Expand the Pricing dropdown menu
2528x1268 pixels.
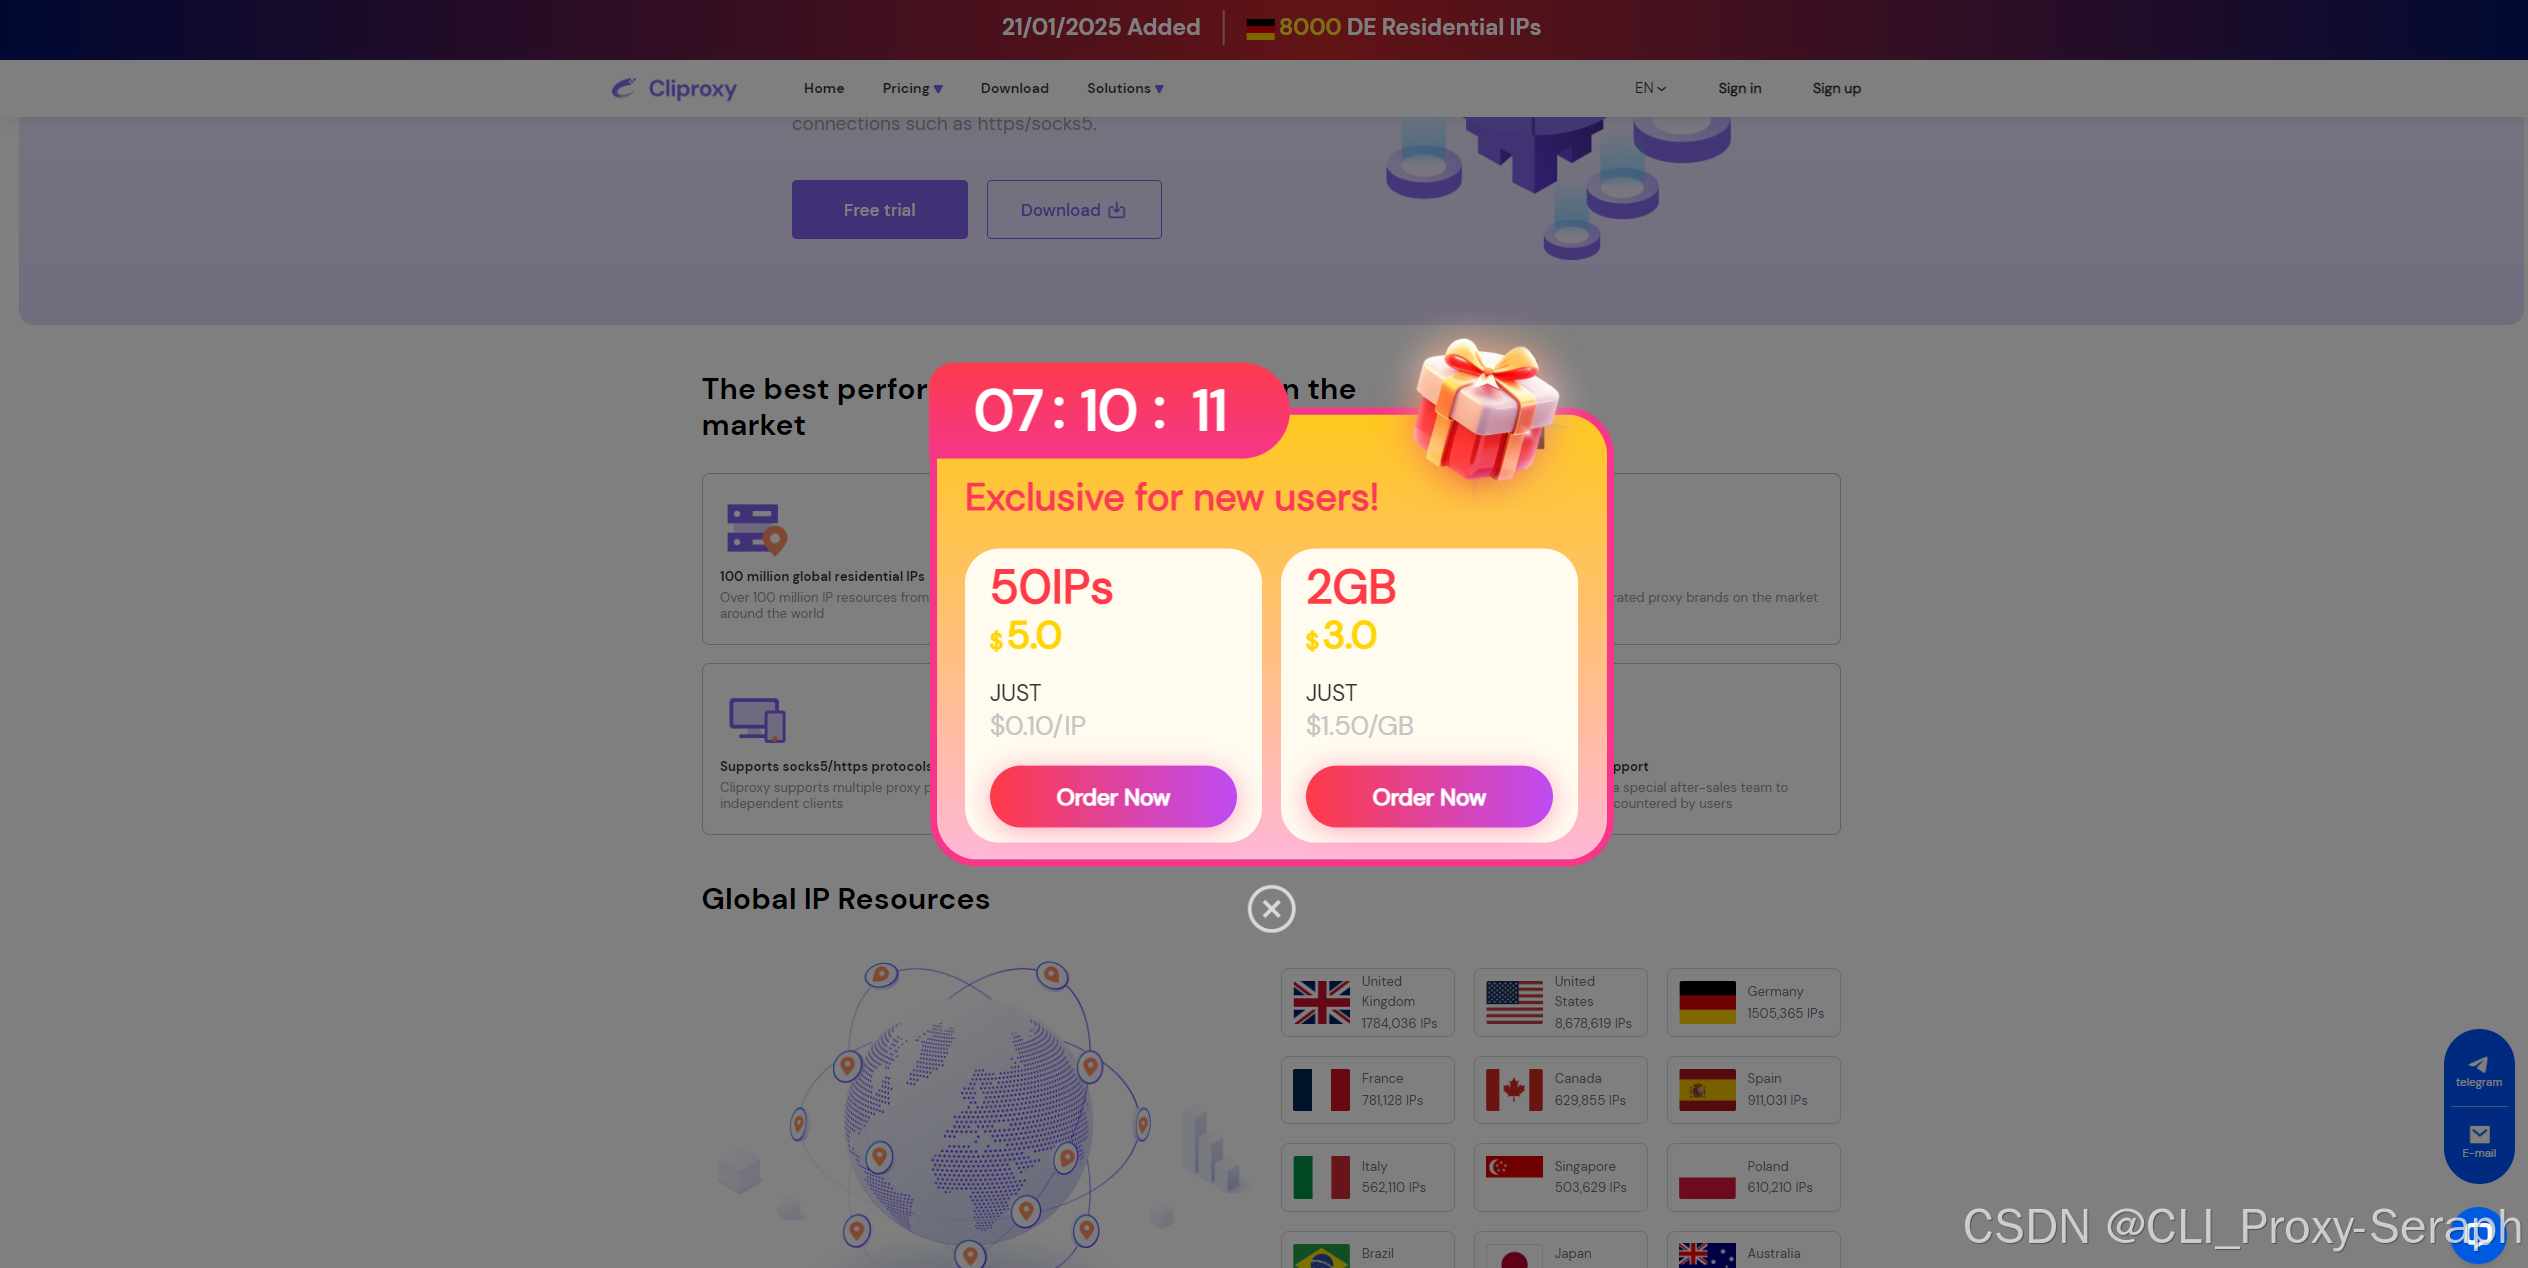(912, 88)
